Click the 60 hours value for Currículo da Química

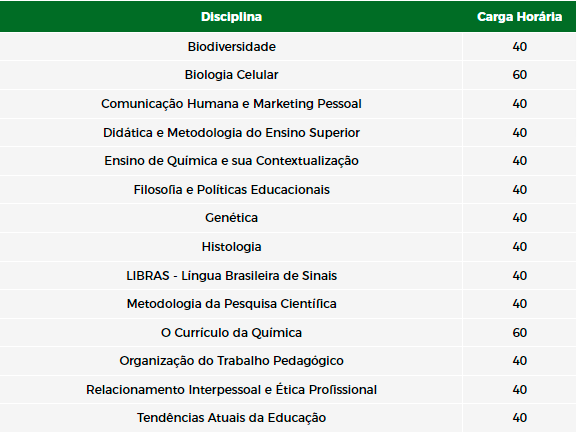click(x=520, y=333)
